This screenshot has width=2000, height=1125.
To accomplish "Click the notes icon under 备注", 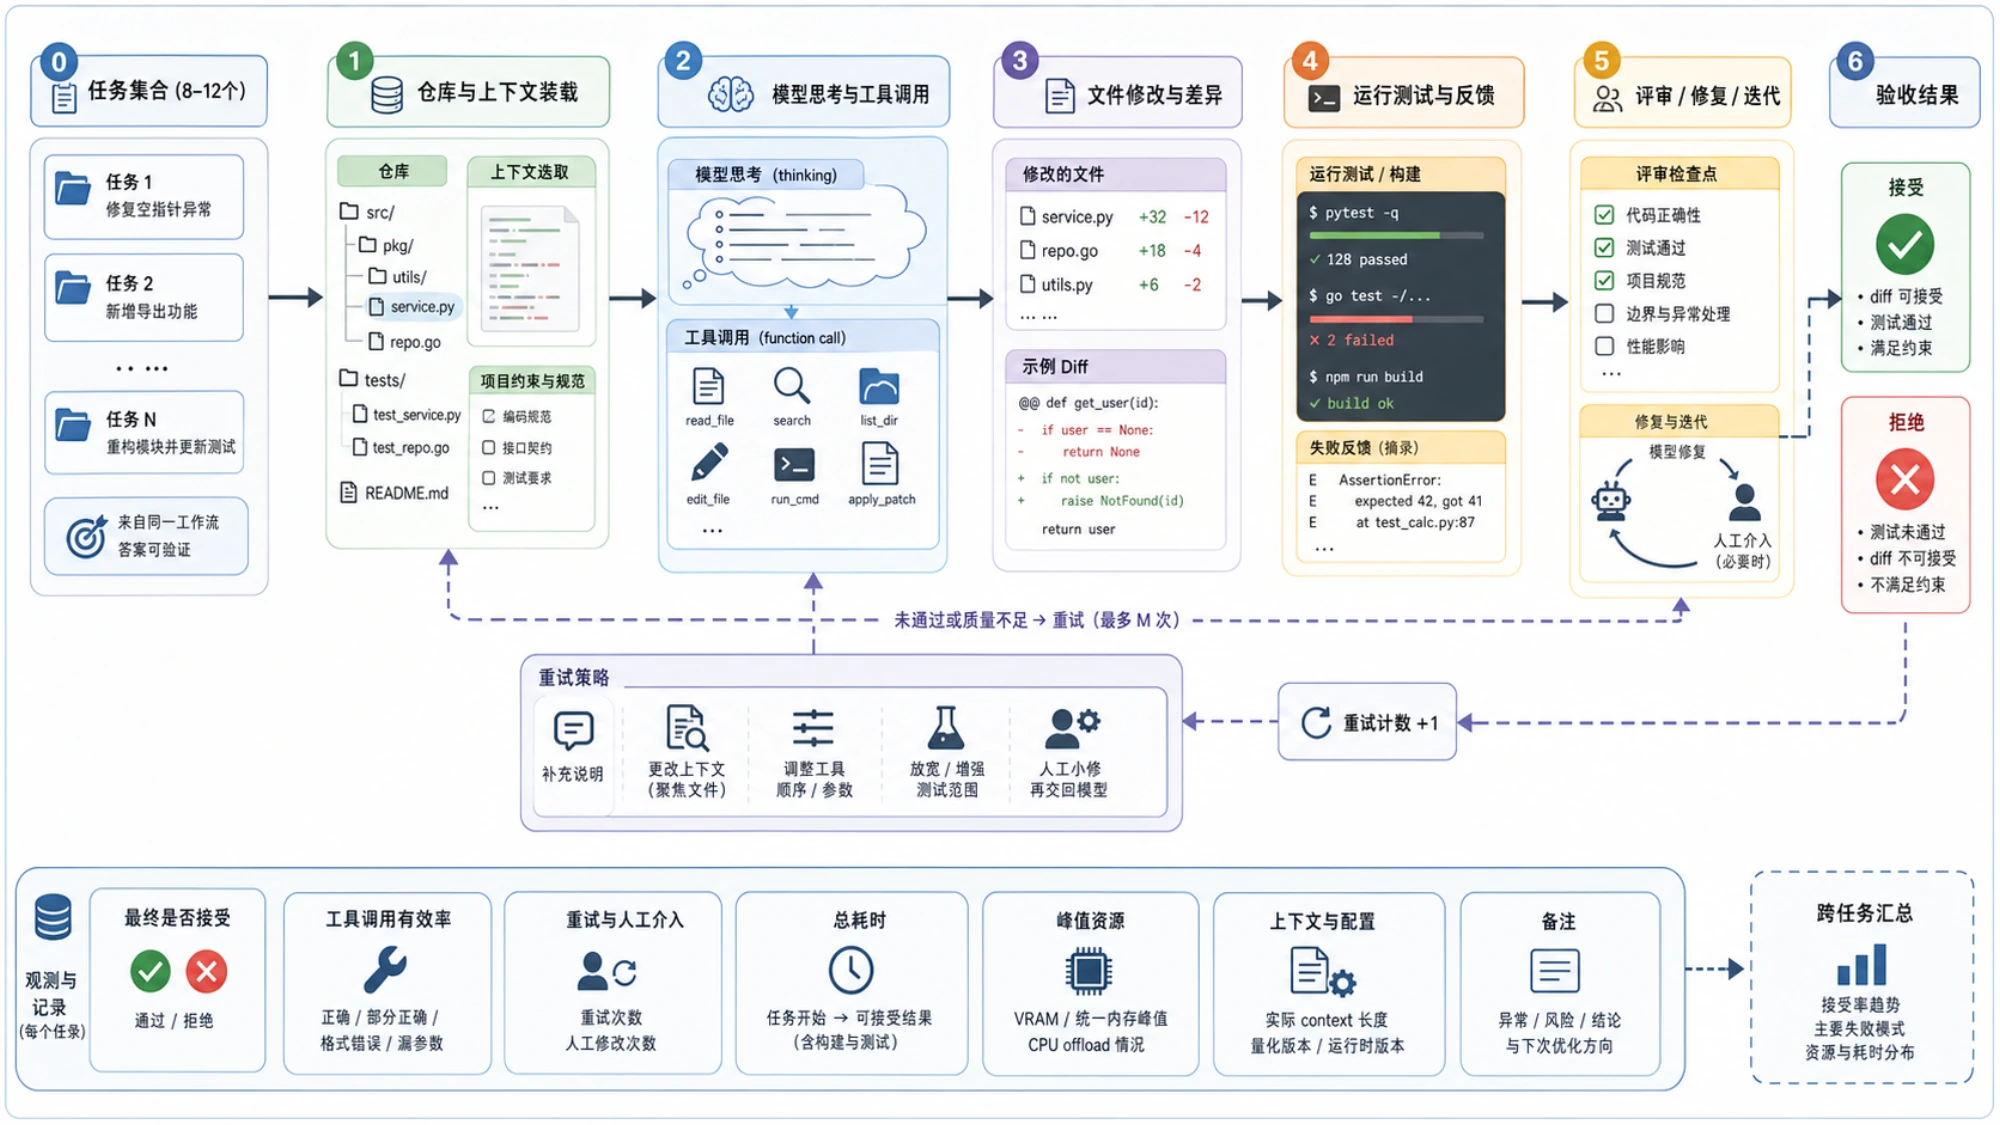I will pos(1555,971).
